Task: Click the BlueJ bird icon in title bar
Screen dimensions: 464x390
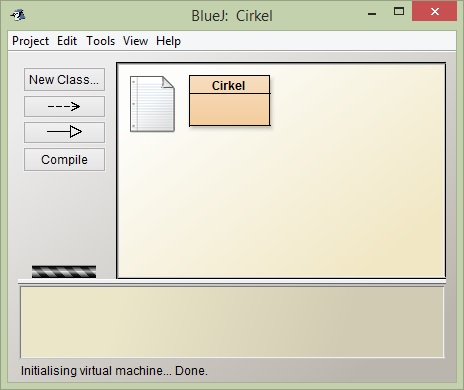Action: coord(18,15)
